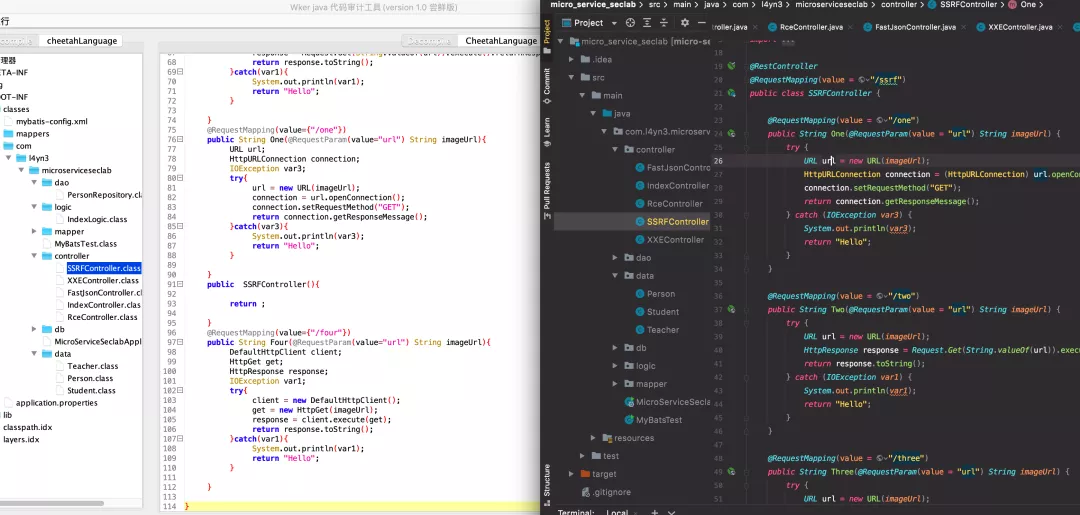Open Project panel settings gear

pyautogui.click(x=685, y=23)
